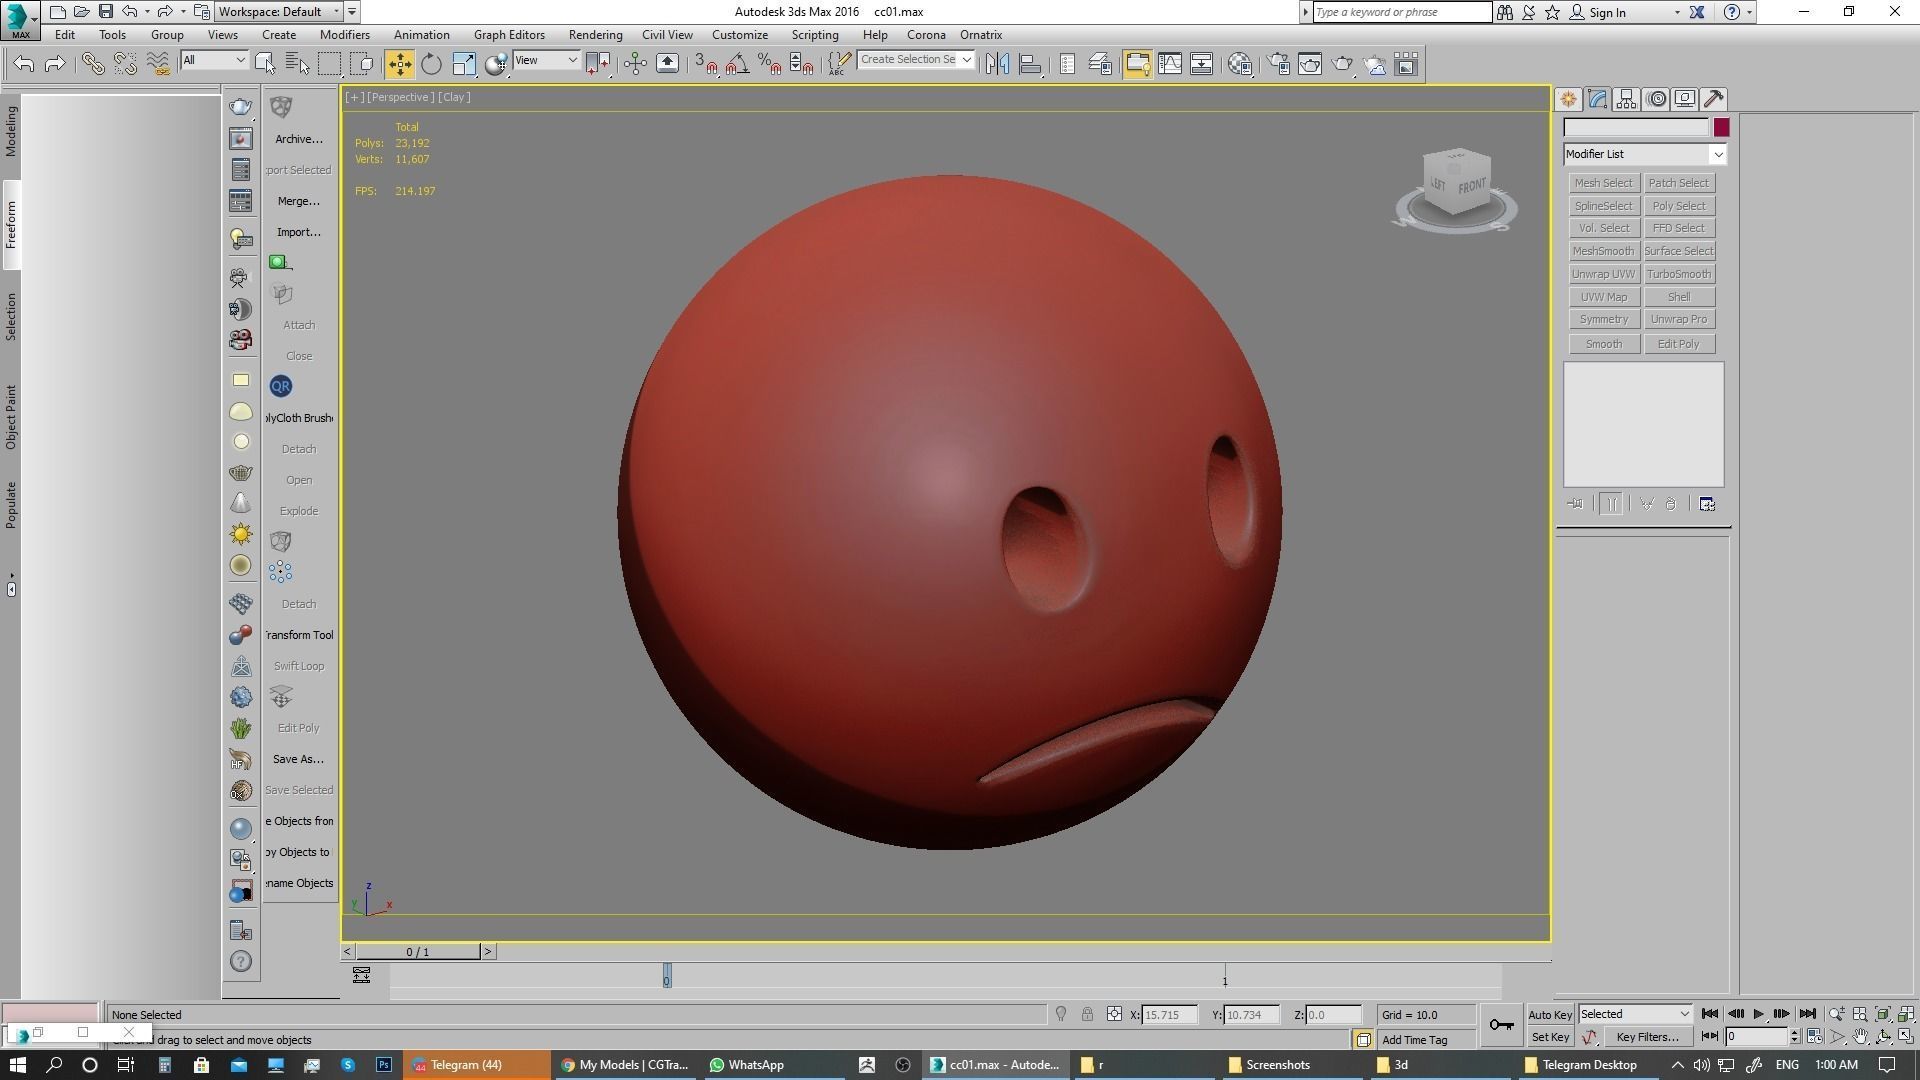Image resolution: width=1920 pixels, height=1080 pixels.
Task: Open the Utilities hammer panel tab
Action: (x=1714, y=99)
